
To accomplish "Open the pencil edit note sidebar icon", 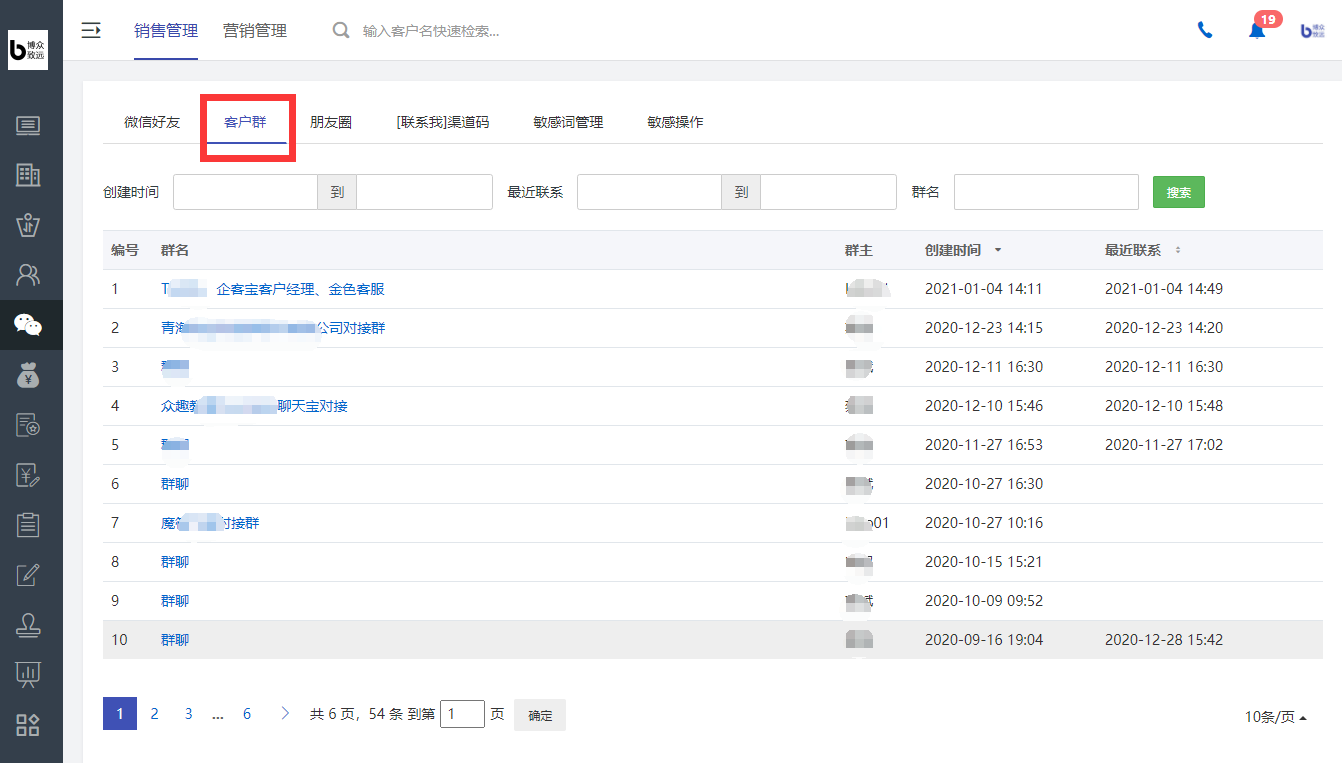I will point(28,574).
